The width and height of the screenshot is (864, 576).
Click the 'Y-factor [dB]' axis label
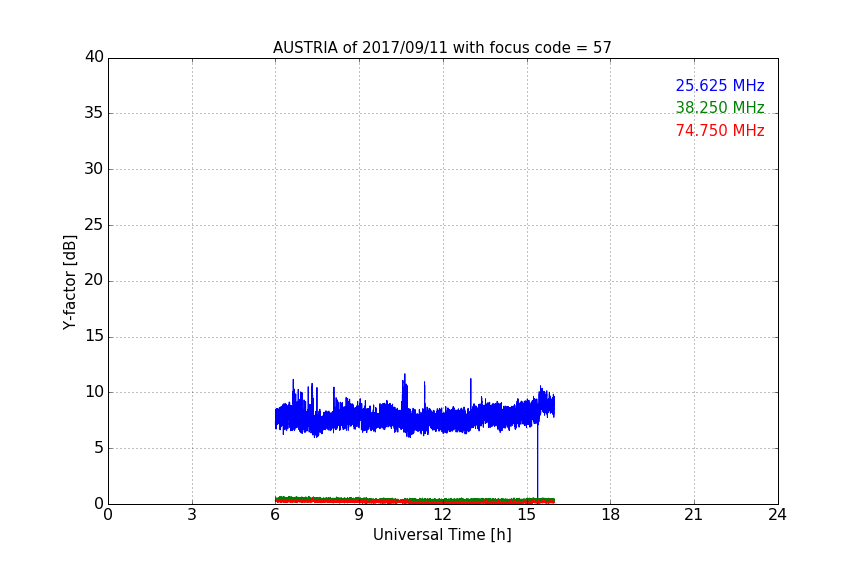[x=69, y=282]
